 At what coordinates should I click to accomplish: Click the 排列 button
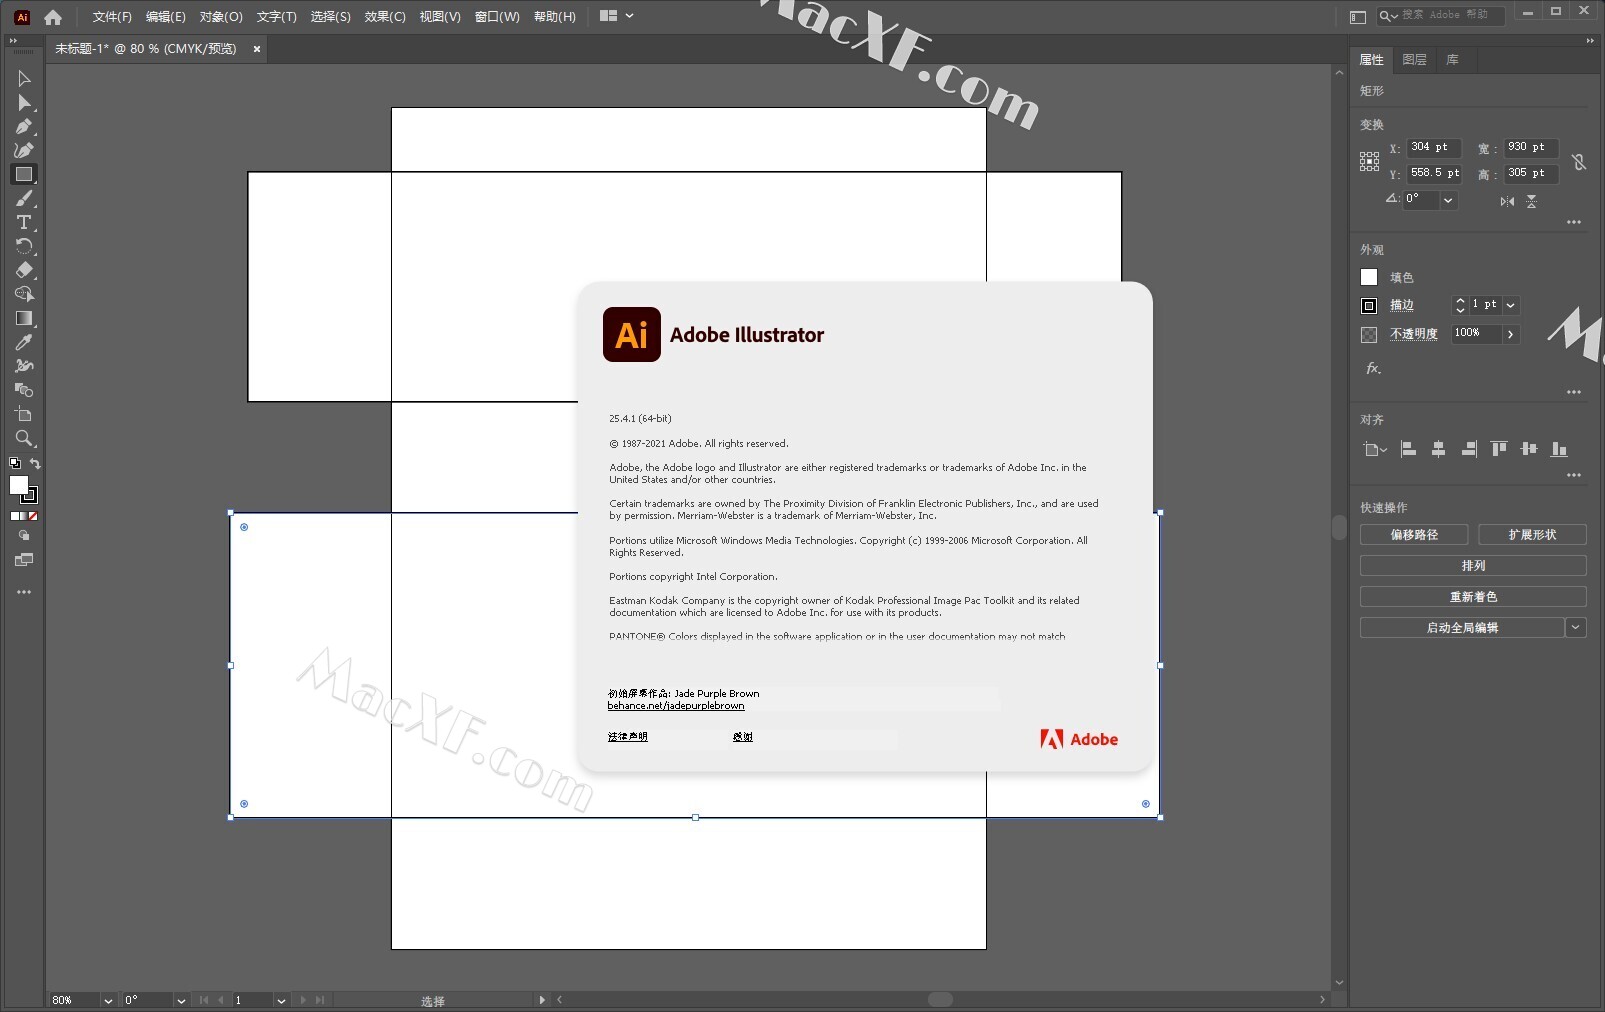pos(1473,566)
